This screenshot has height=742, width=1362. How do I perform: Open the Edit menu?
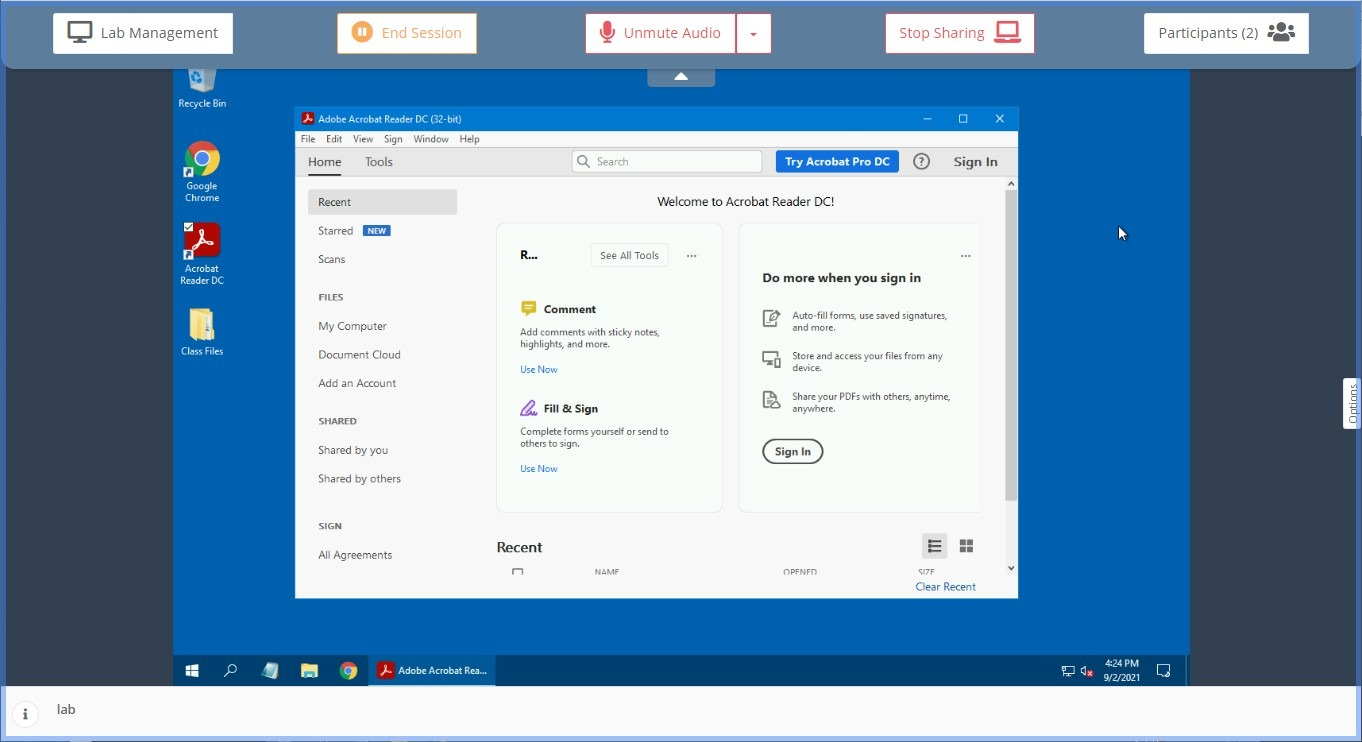(334, 139)
